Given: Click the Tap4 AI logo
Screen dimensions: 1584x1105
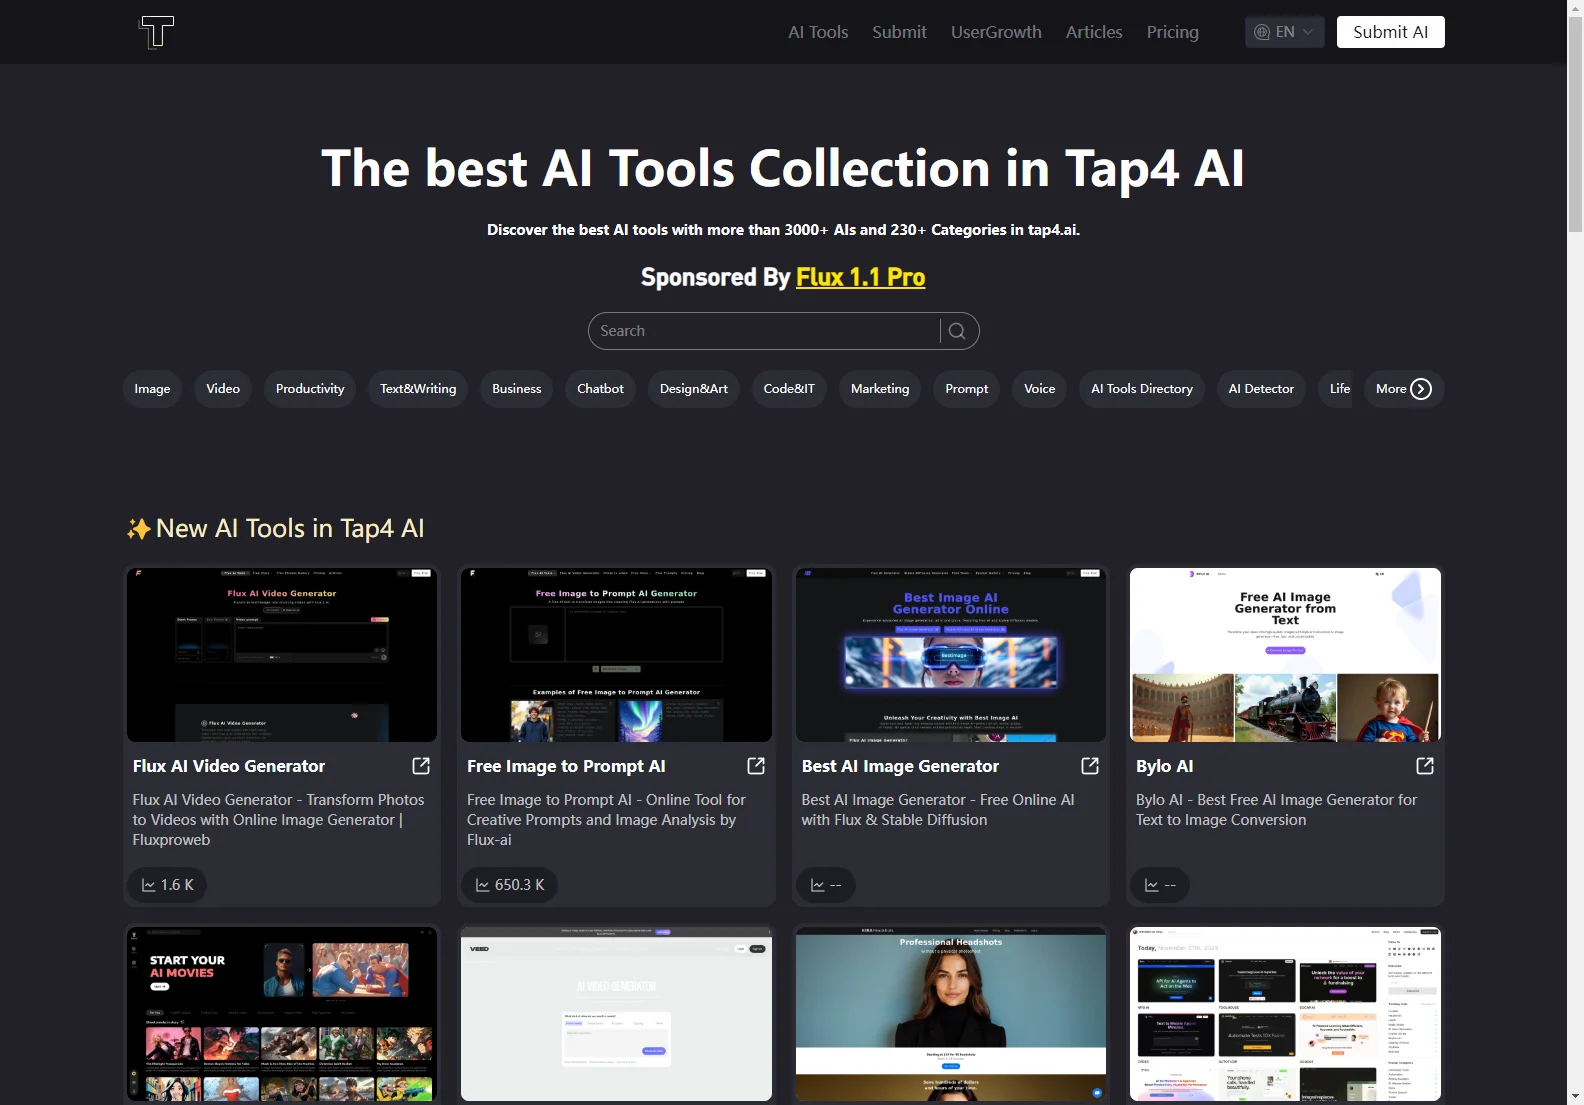Looking at the screenshot, I should coord(156,32).
